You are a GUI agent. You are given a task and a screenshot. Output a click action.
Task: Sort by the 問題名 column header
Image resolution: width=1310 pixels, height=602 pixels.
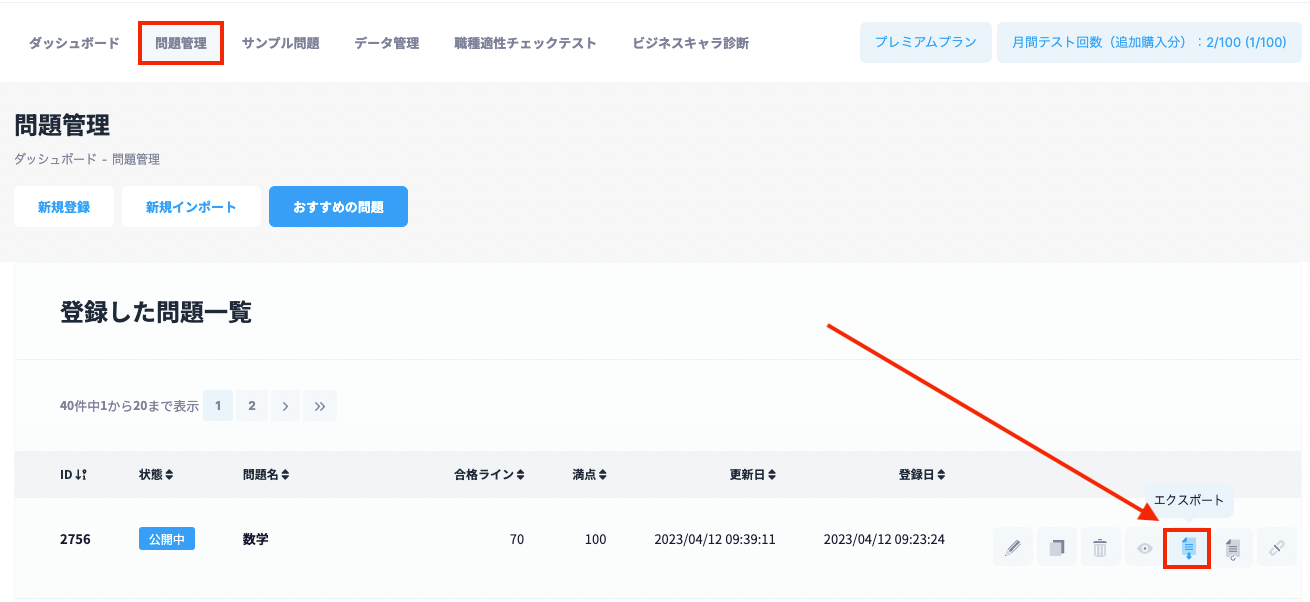coord(266,474)
